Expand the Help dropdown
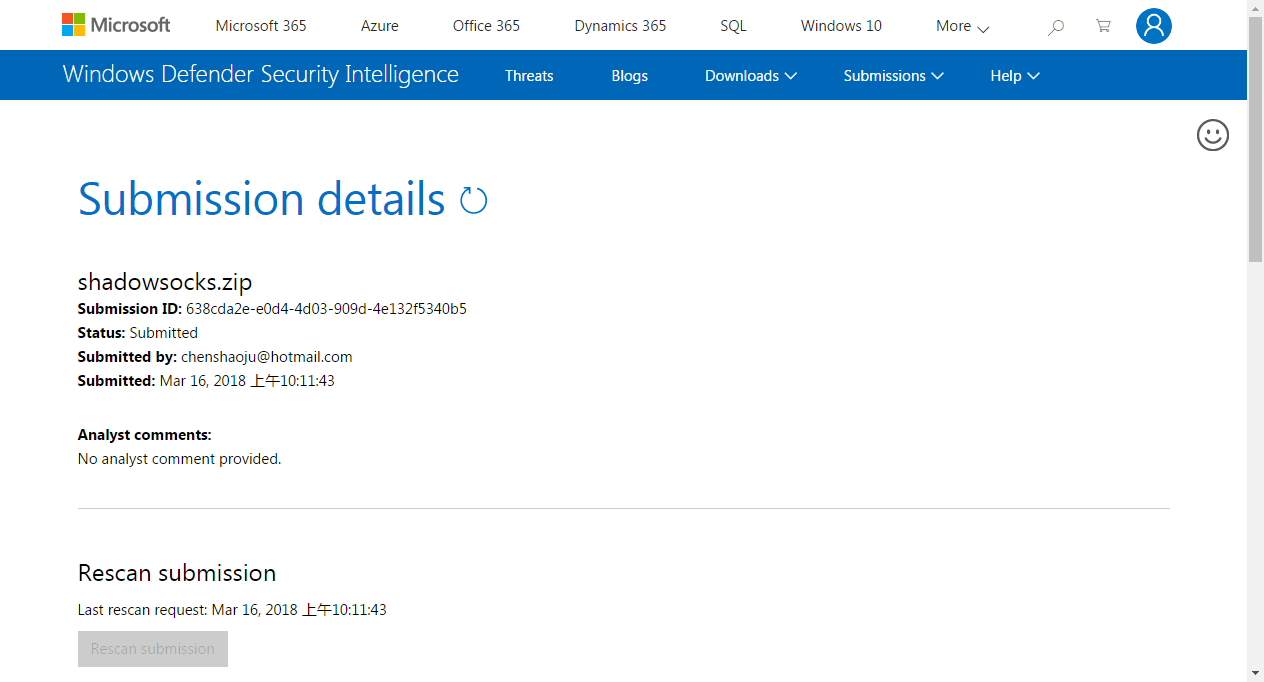 click(x=1015, y=76)
